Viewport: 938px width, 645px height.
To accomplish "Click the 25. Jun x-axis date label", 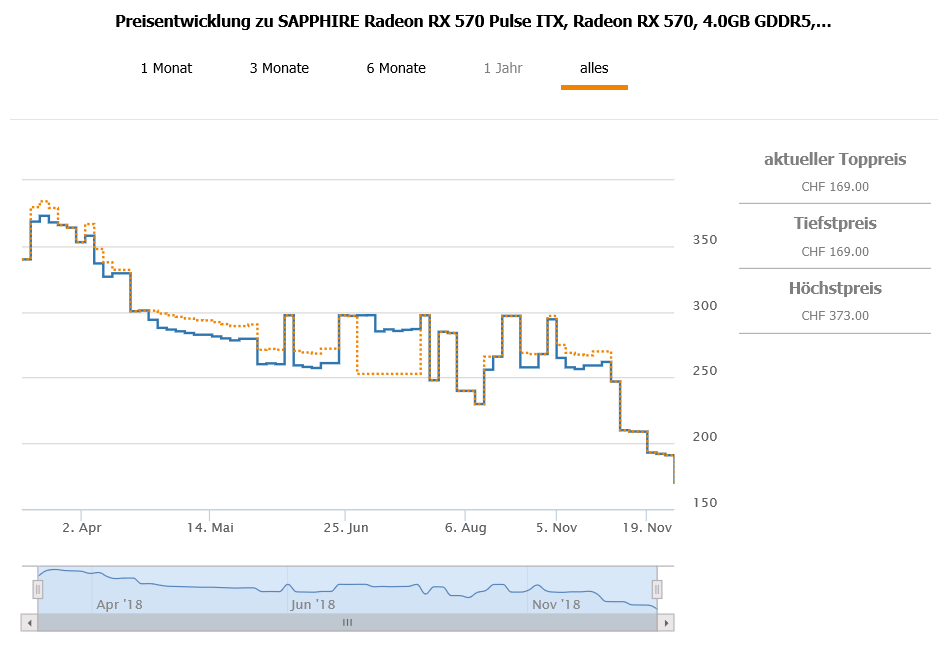I will [343, 527].
